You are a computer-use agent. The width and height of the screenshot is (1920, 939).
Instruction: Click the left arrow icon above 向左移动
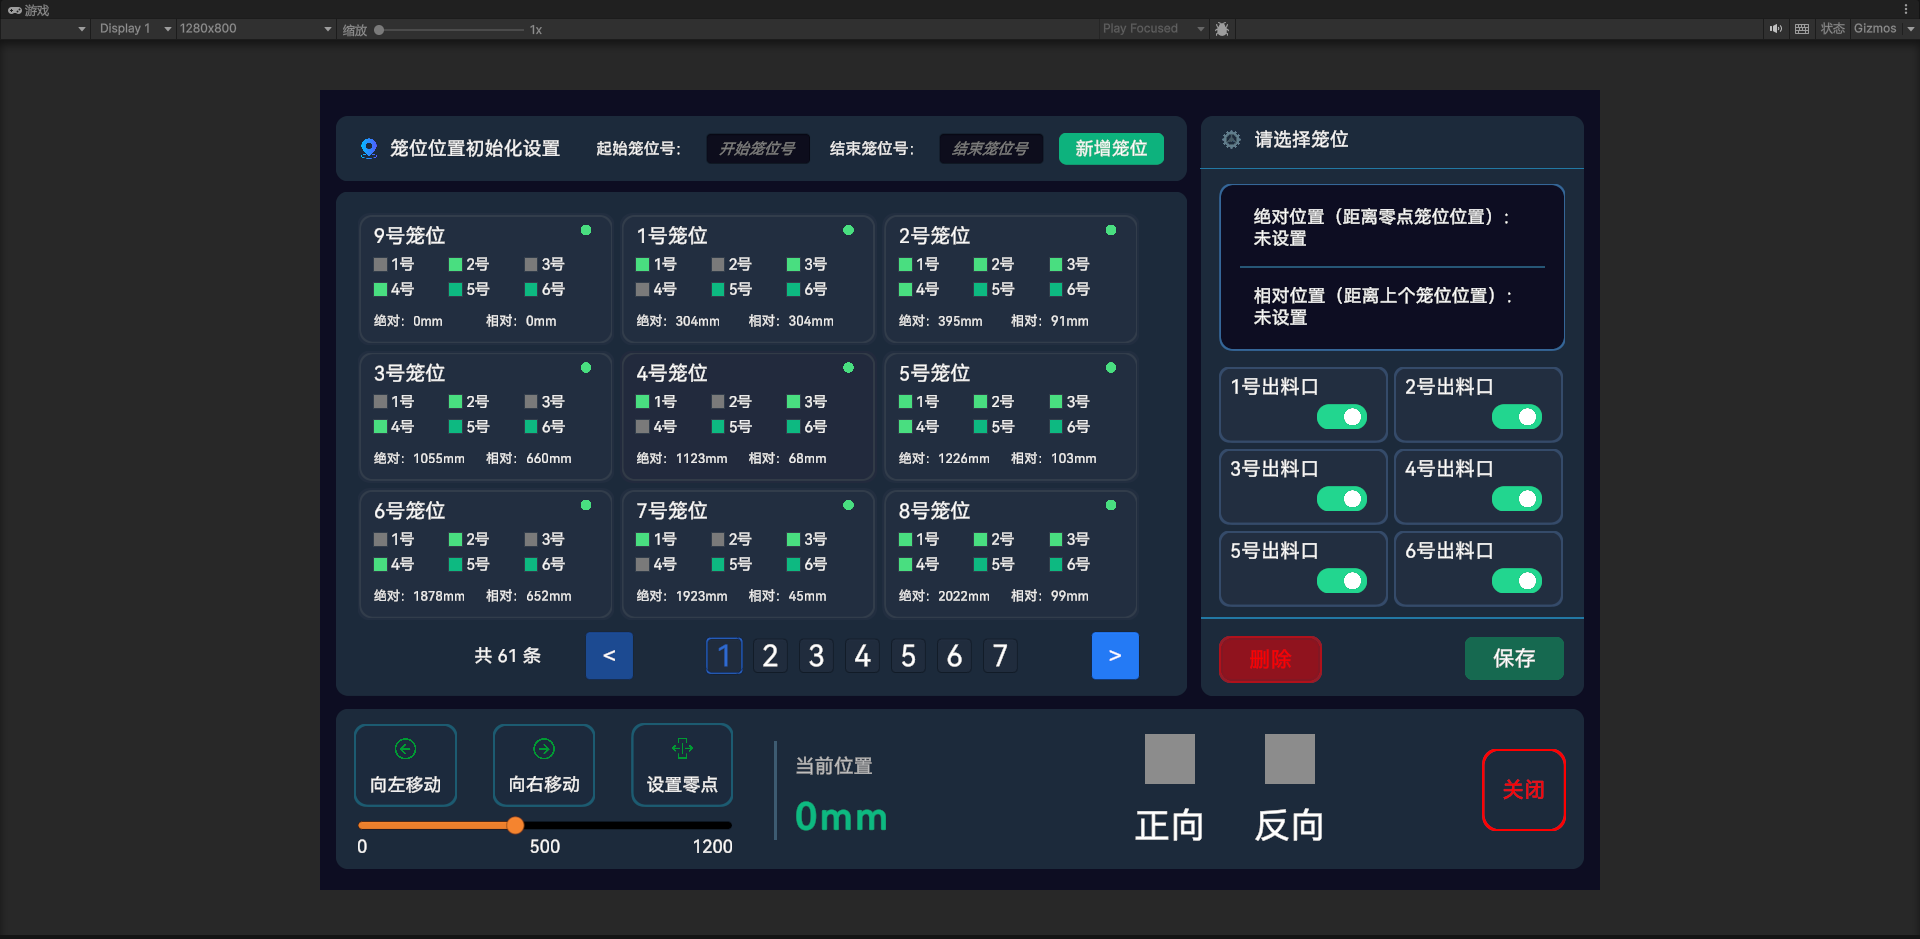coord(405,749)
